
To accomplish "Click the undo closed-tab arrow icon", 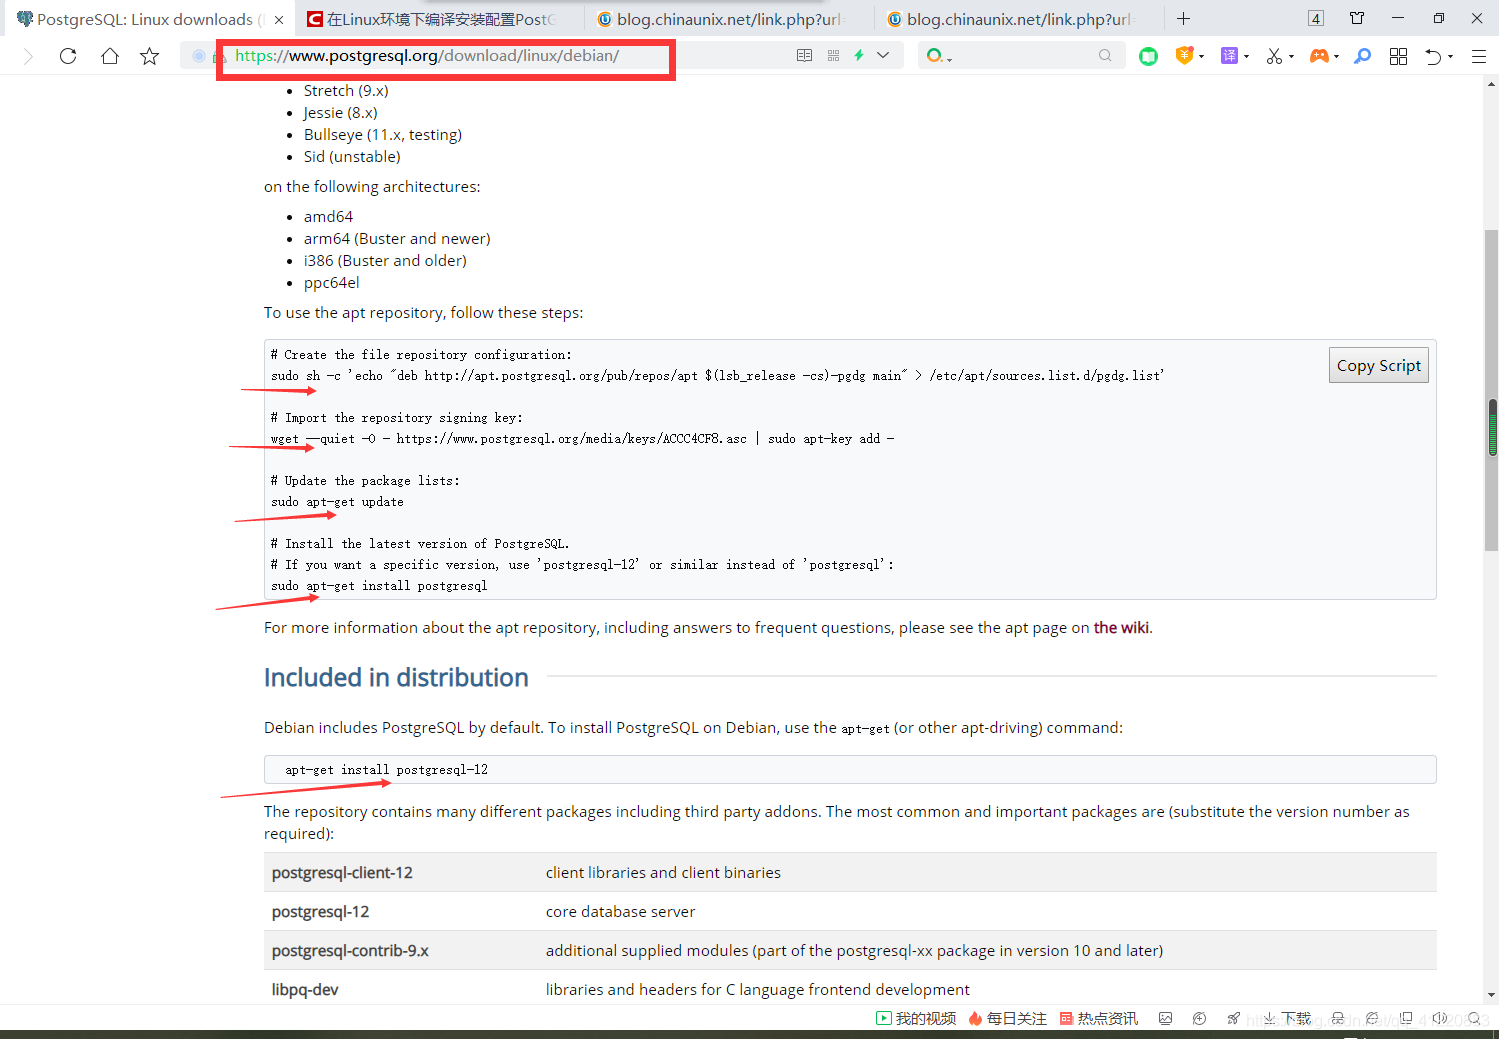I will tap(1433, 56).
